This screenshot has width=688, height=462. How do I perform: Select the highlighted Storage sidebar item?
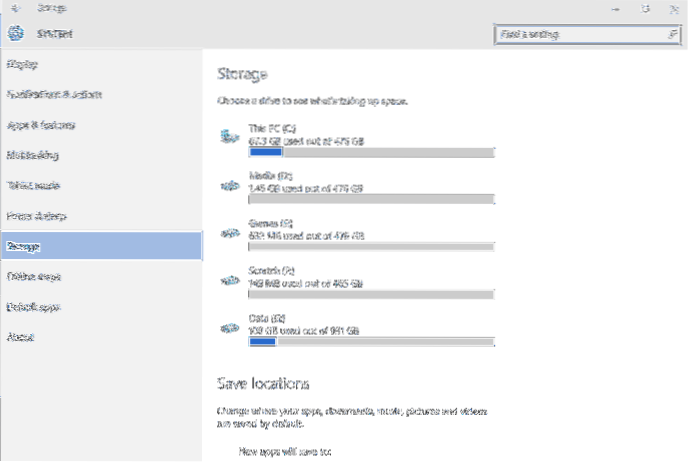tap(101, 246)
